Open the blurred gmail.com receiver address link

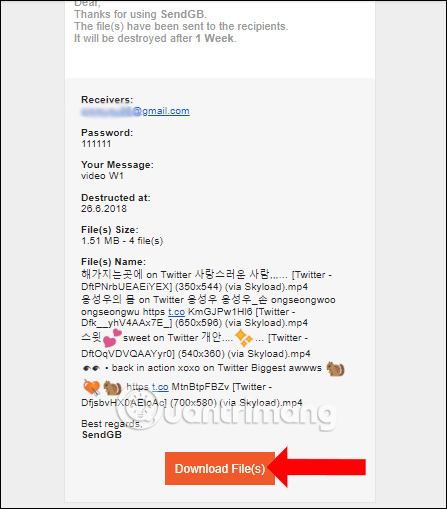135,111
